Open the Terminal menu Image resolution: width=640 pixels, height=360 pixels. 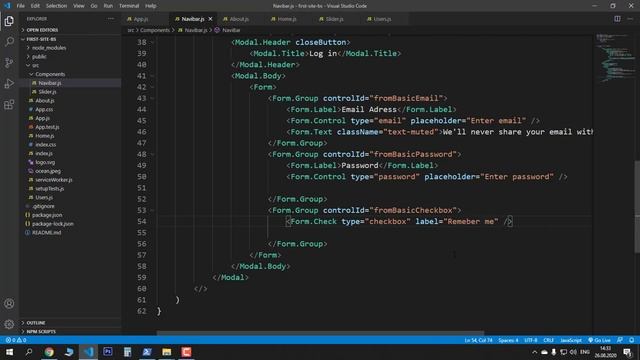129,6
